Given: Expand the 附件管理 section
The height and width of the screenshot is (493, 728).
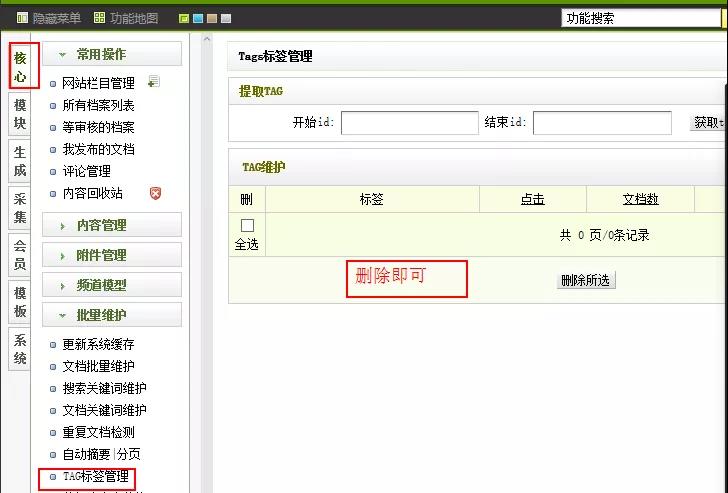Looking at the screenshot, I should coord(112,255).
